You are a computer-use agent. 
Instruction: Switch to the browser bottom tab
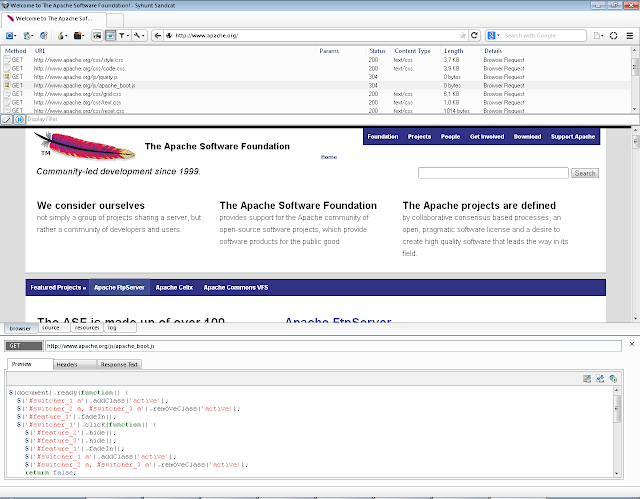click(x=21, y=328)
